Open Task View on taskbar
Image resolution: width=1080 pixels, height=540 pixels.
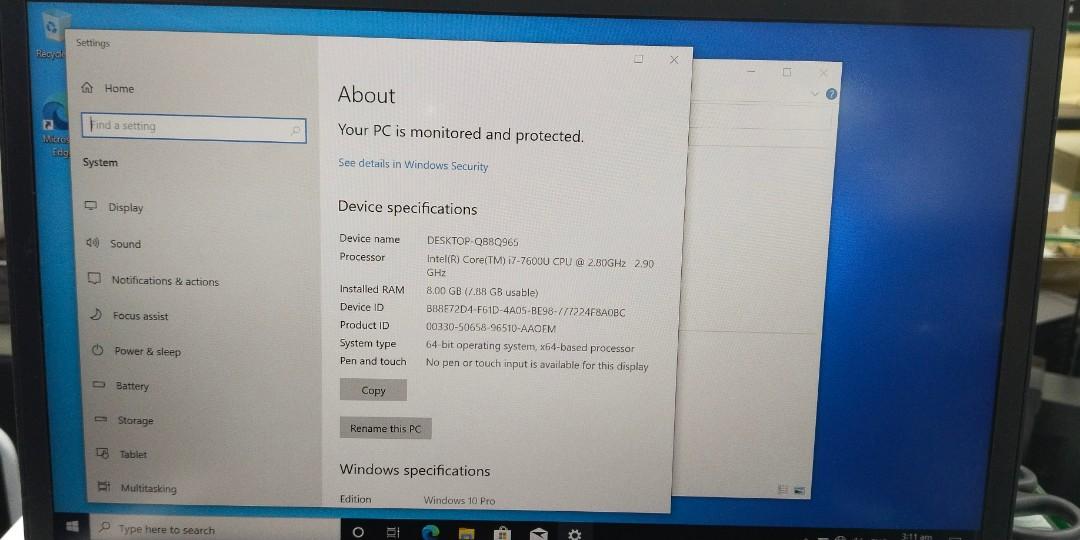(x=393, y=532)
